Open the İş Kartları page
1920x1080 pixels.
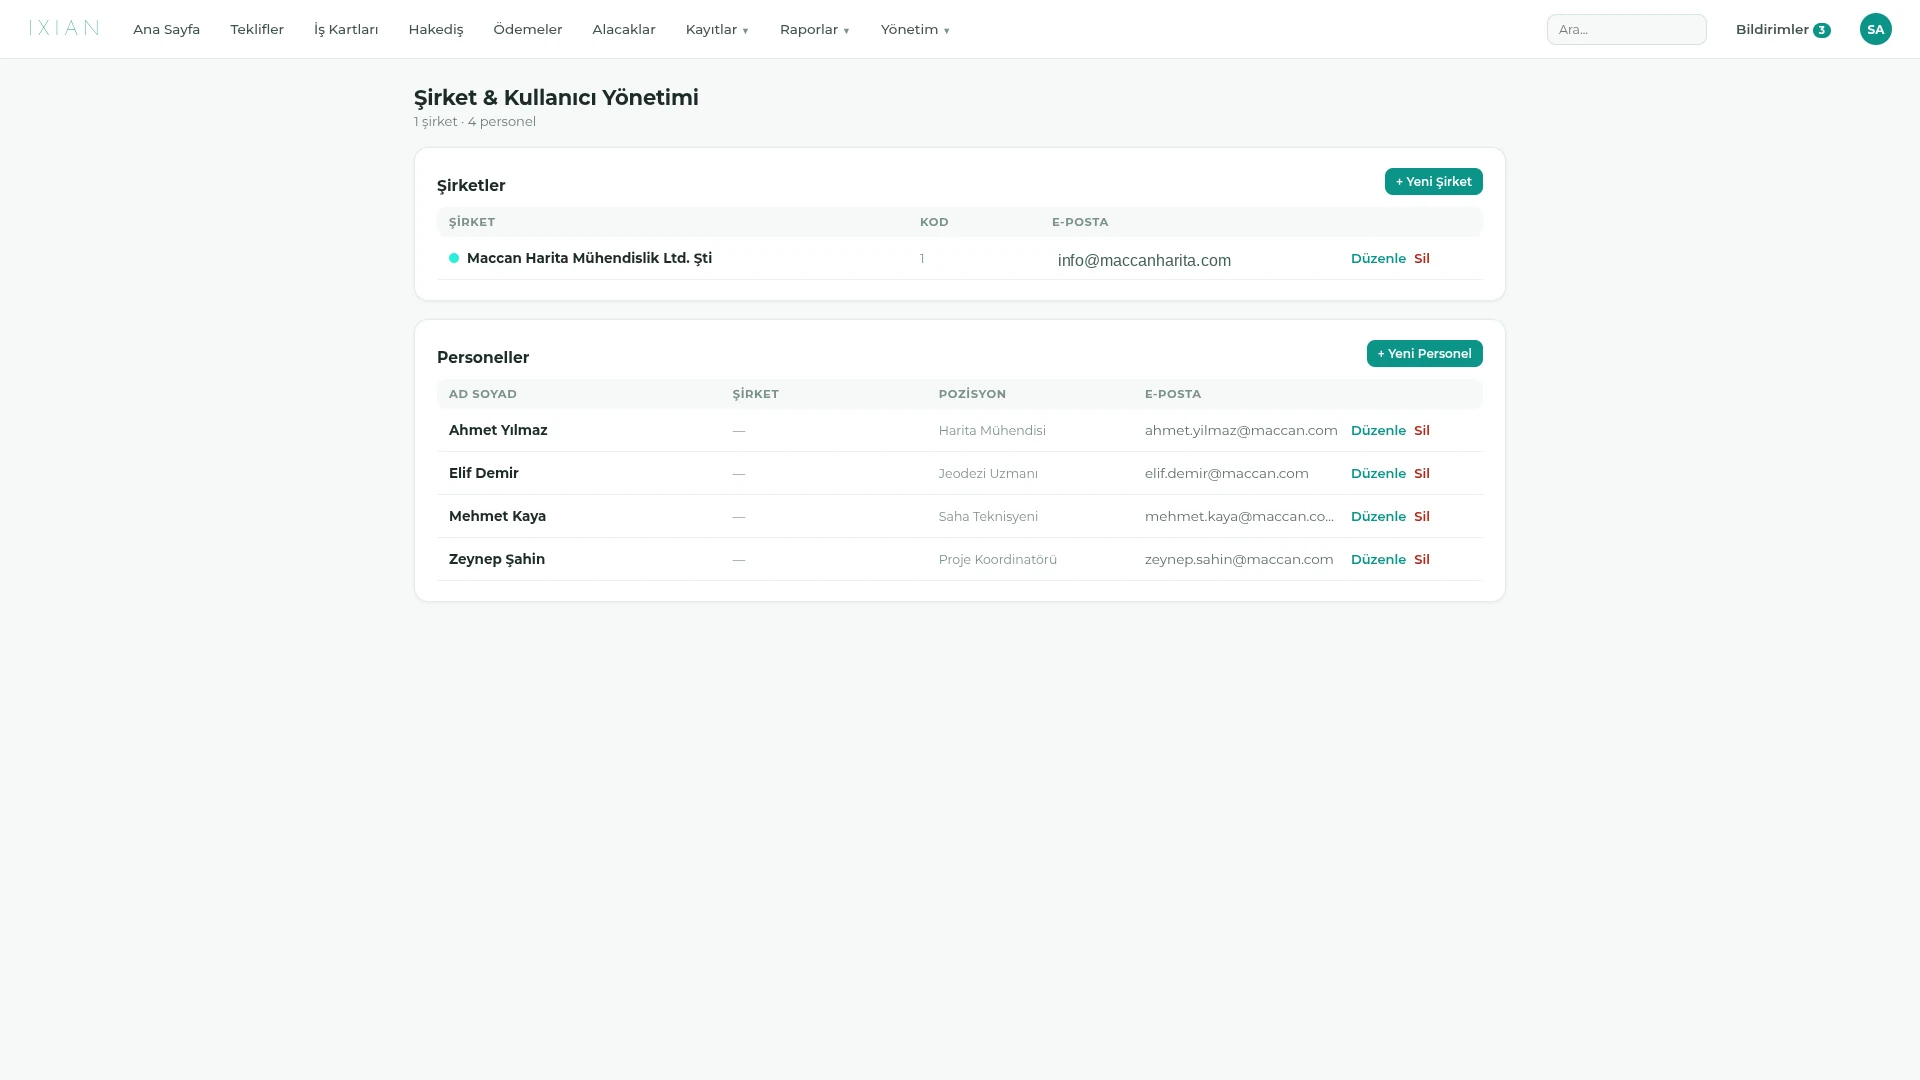(346, 29)
